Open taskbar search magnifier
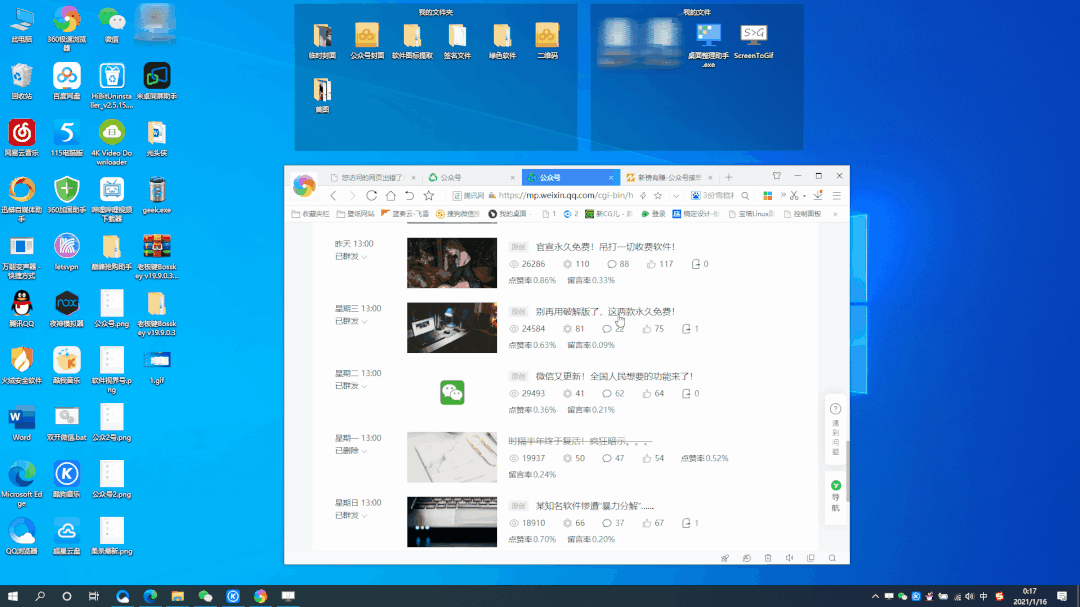 40,596
